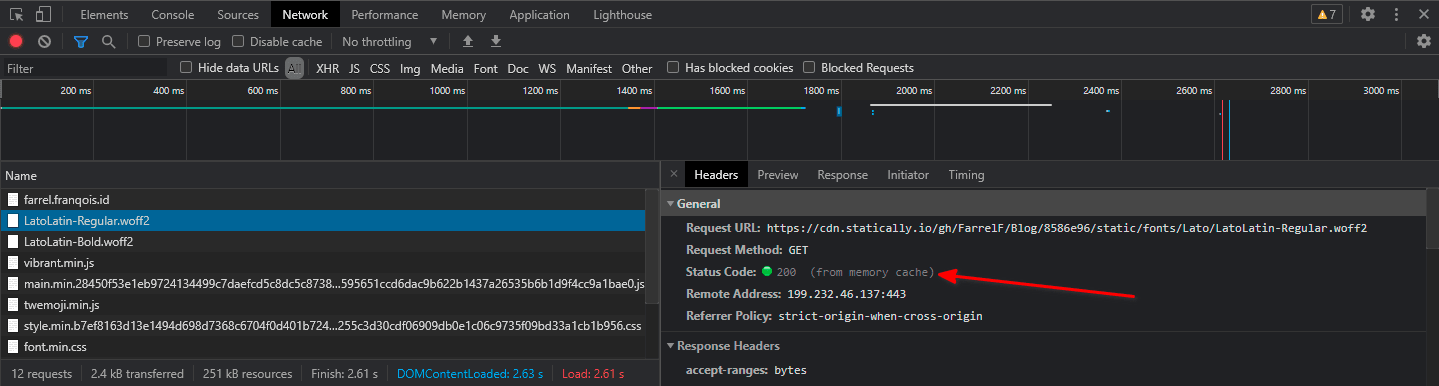
Task: Filter requests by Manifest
Action: tap(589, 68)
